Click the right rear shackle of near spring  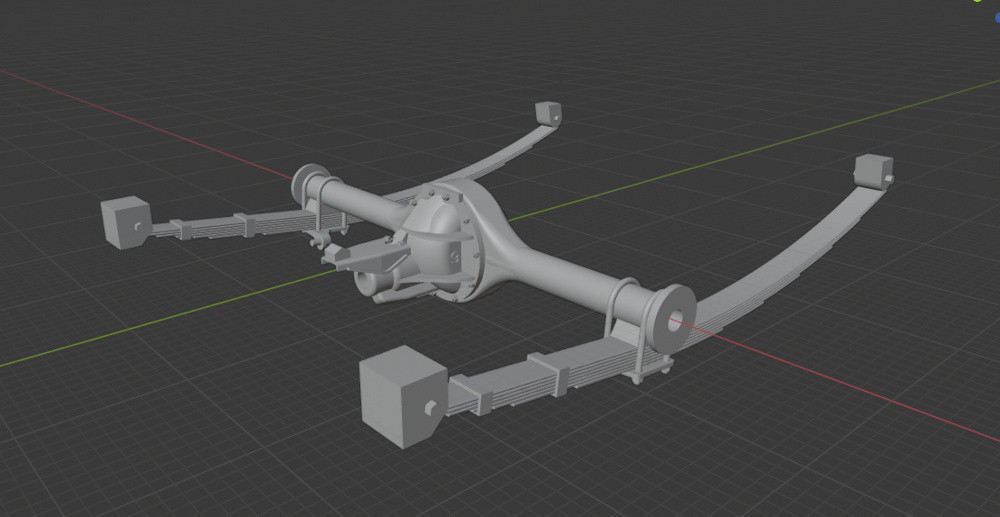point(874,170)
